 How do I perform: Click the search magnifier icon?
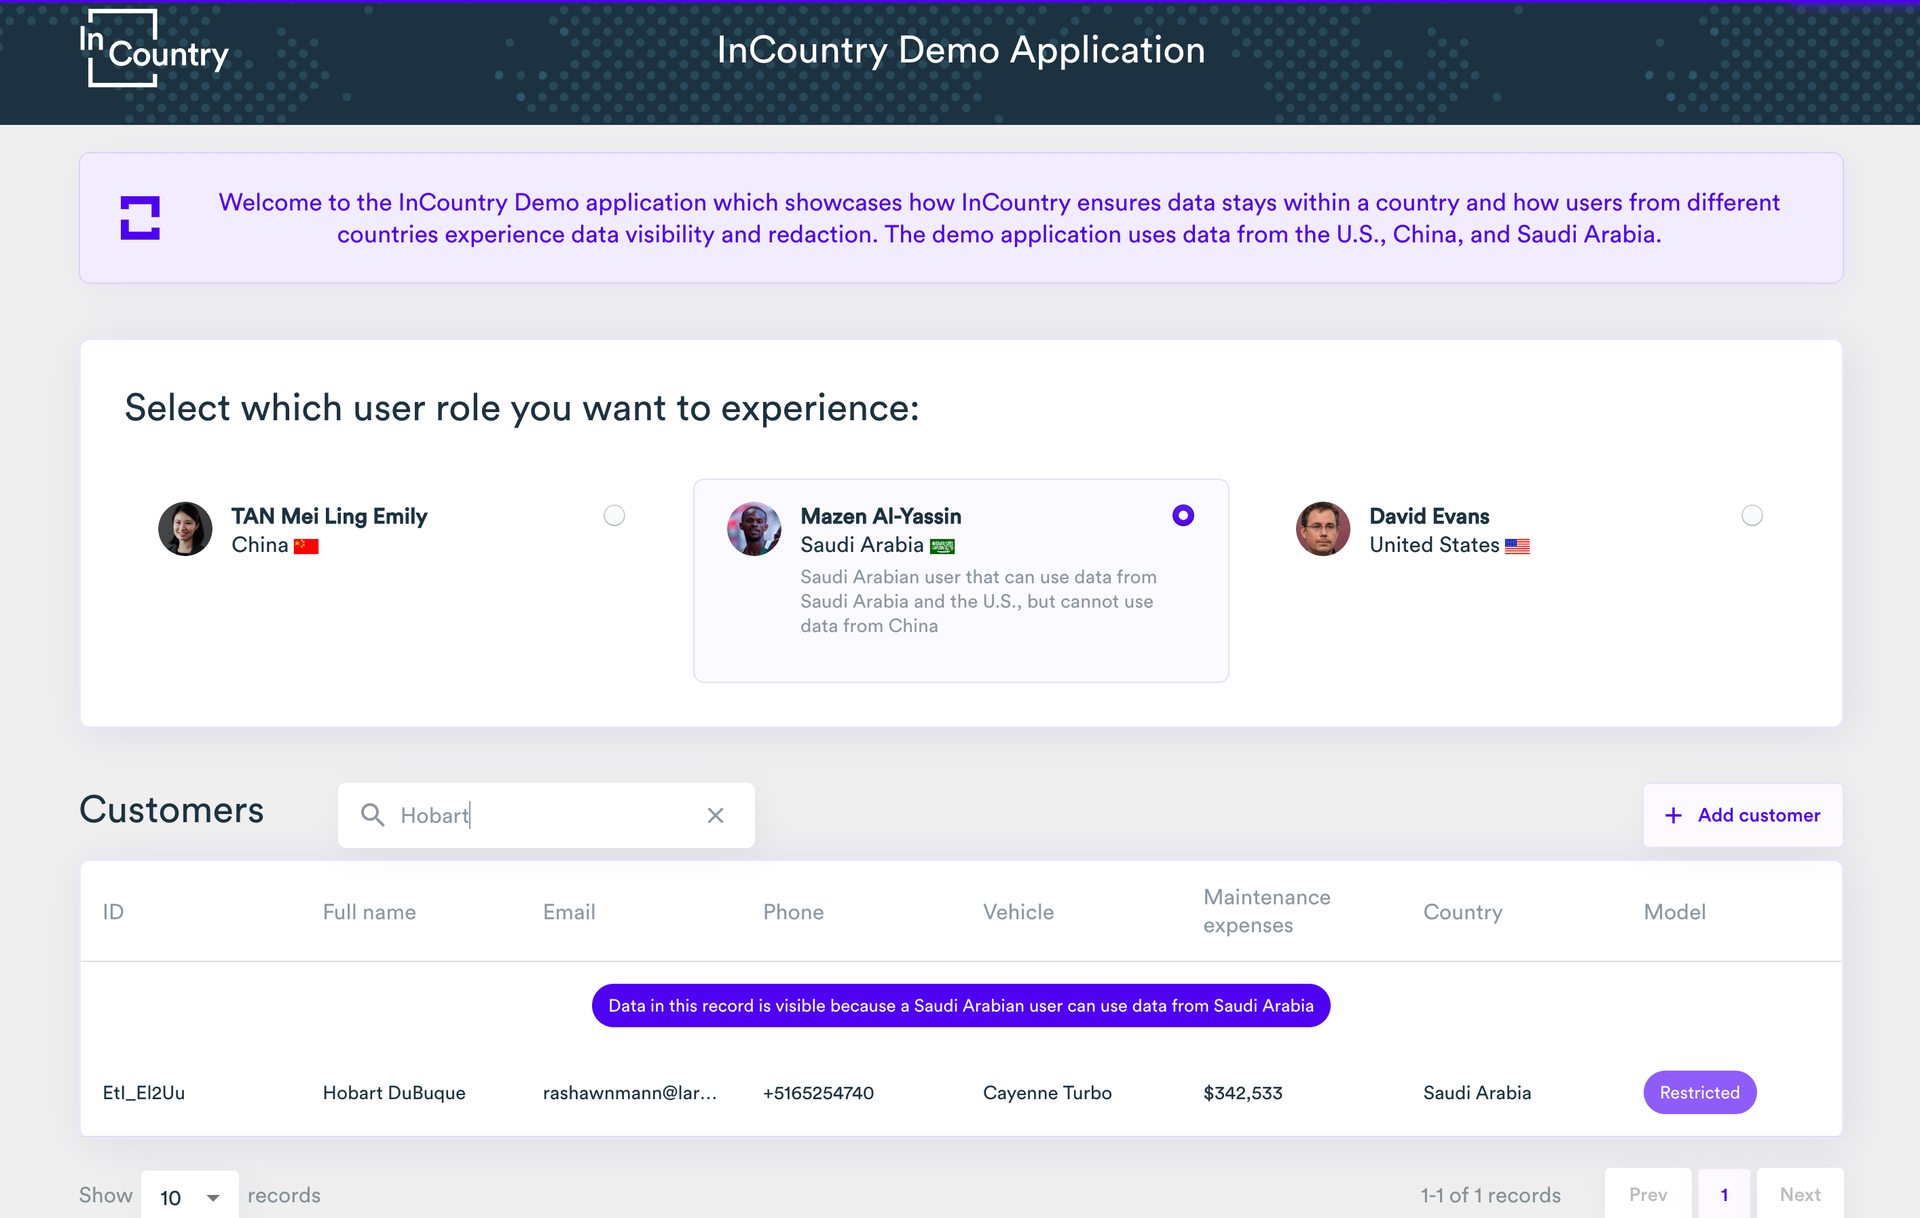click(x=372, y=815)
